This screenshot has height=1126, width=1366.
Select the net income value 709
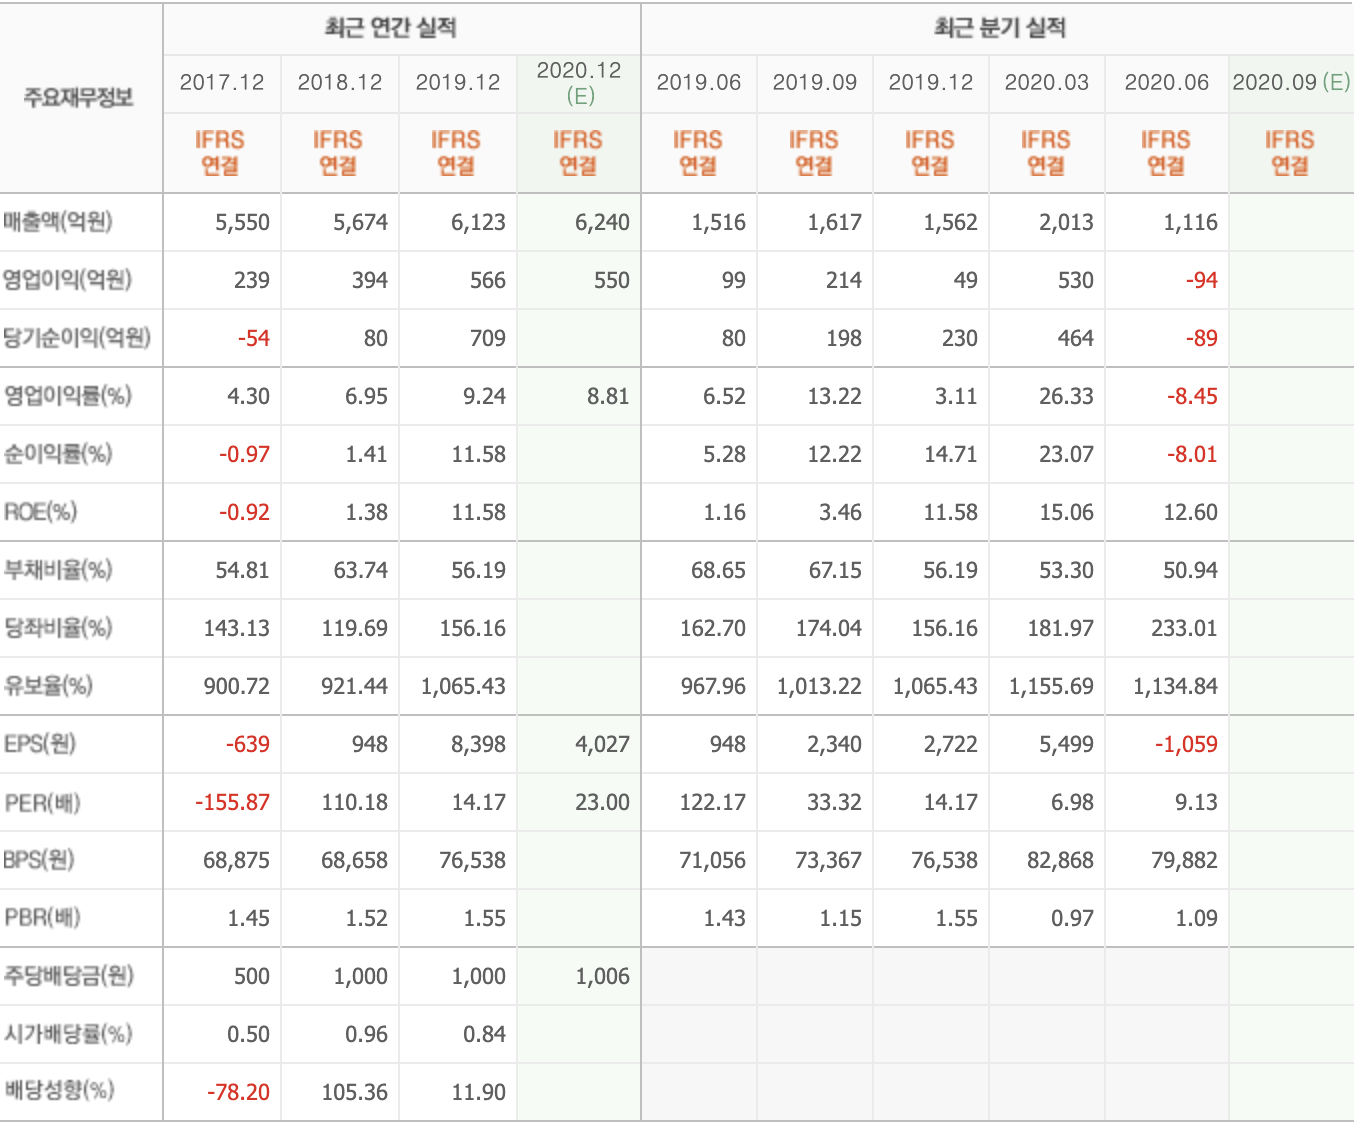click(488, 339)
